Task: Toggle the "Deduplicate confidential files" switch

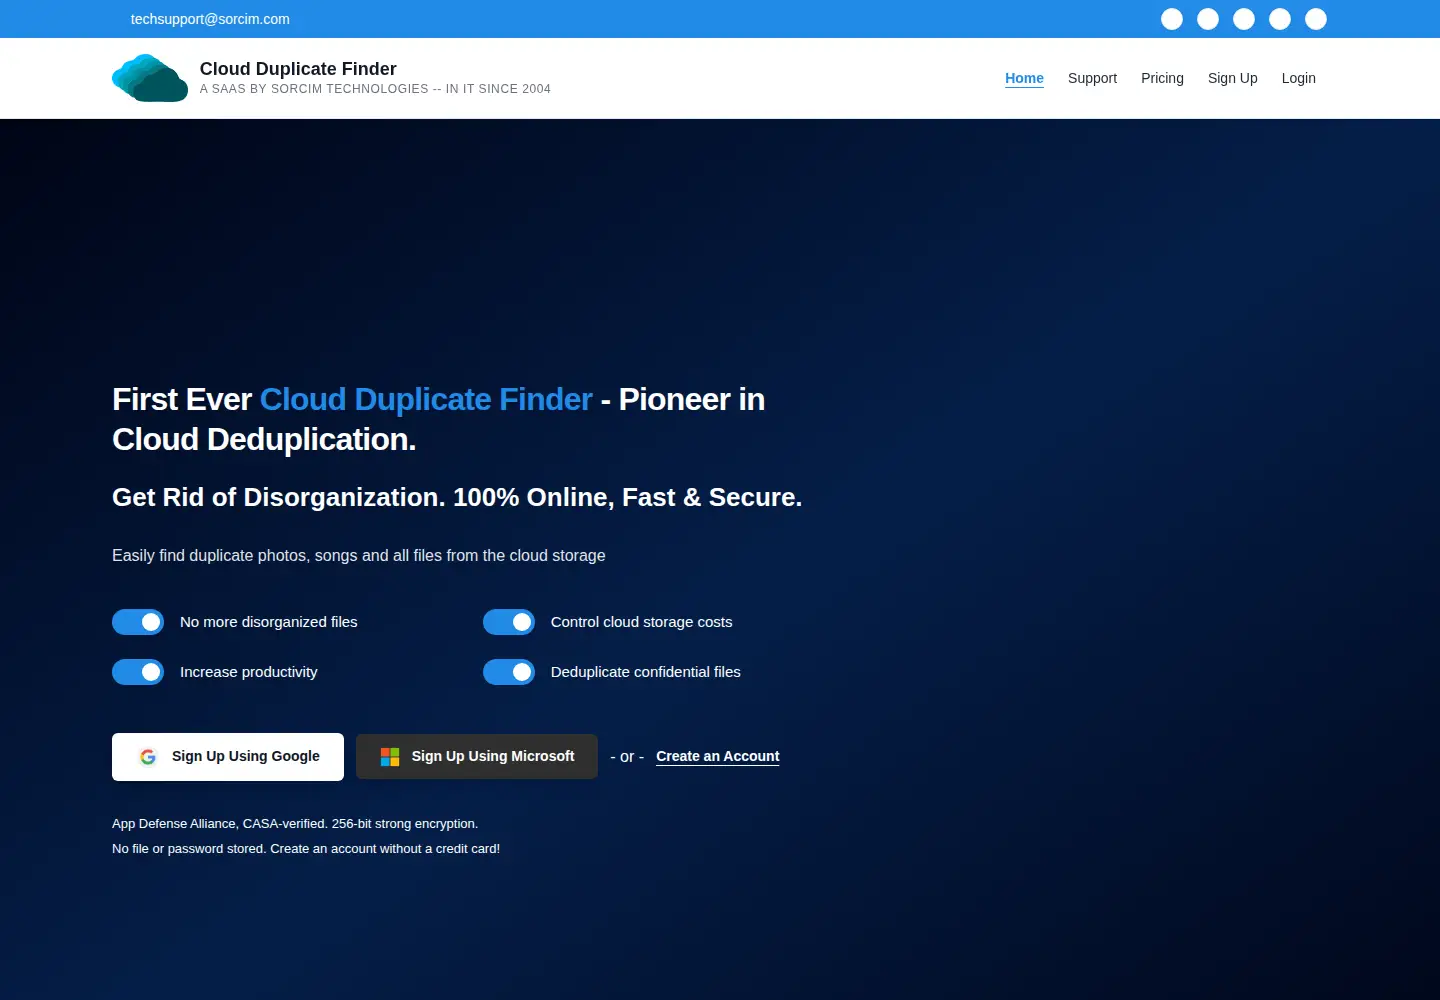Action: [x=509, y=672]
